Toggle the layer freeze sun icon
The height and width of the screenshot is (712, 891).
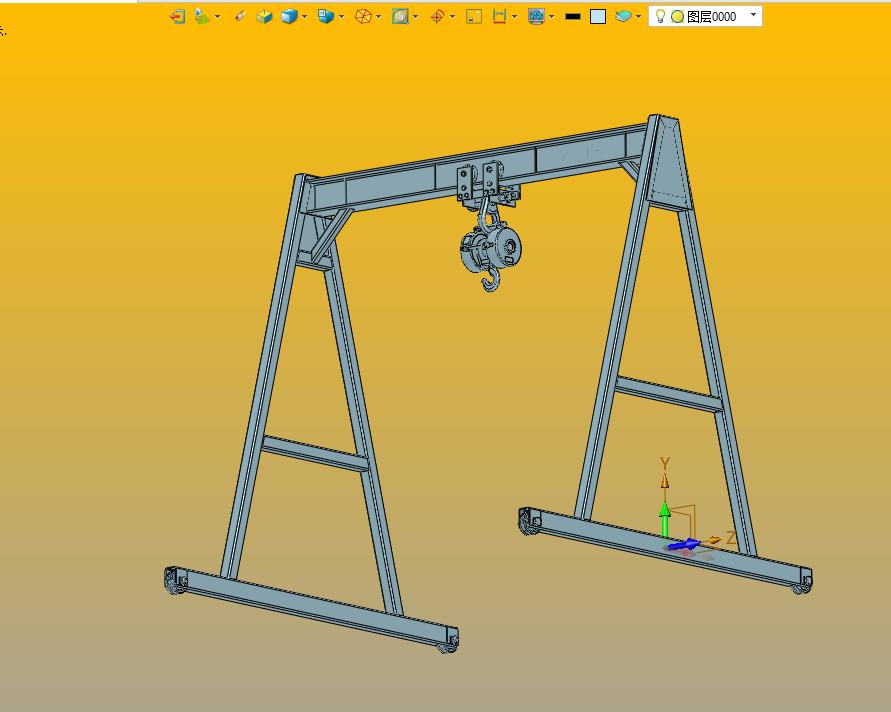tap(677, 16)
